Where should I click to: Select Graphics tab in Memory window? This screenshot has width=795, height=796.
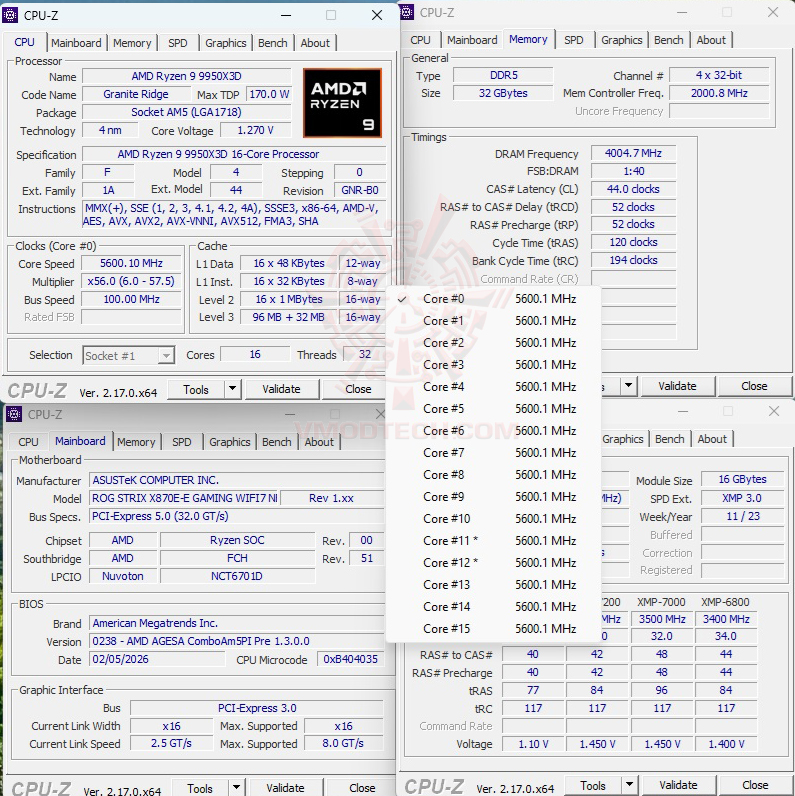621,40
